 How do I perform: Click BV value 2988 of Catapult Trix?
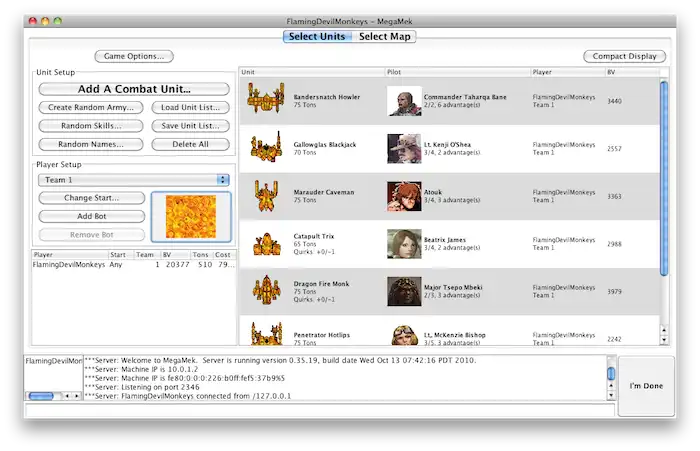614,244
